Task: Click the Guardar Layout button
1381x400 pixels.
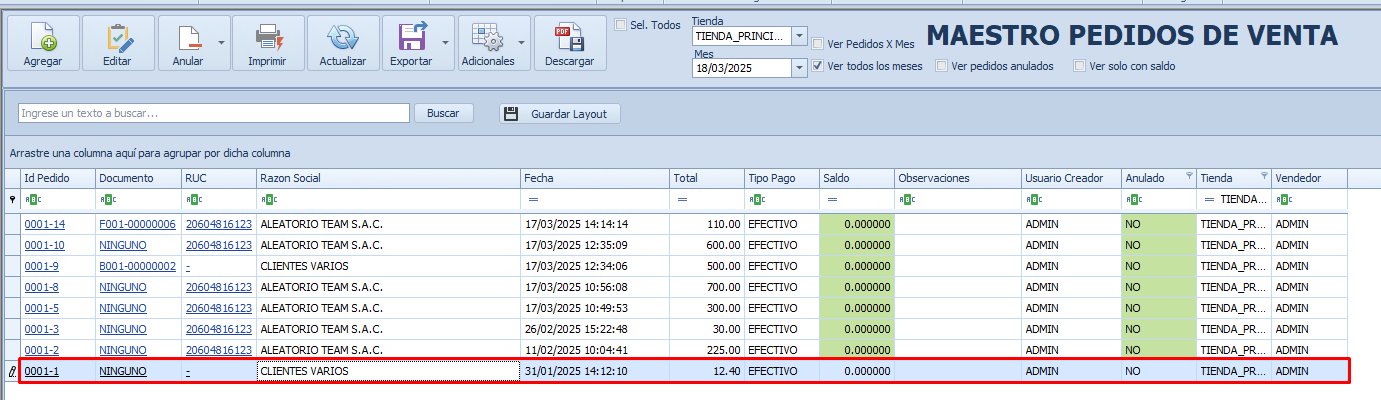Action: 560,113
